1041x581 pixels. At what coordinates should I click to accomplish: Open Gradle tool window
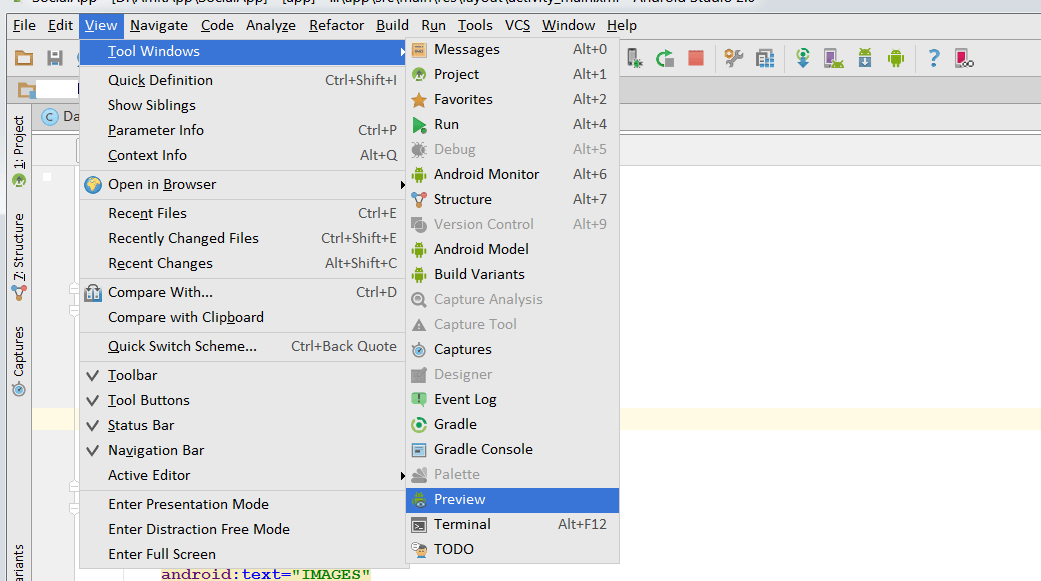[x=512, y=424]
